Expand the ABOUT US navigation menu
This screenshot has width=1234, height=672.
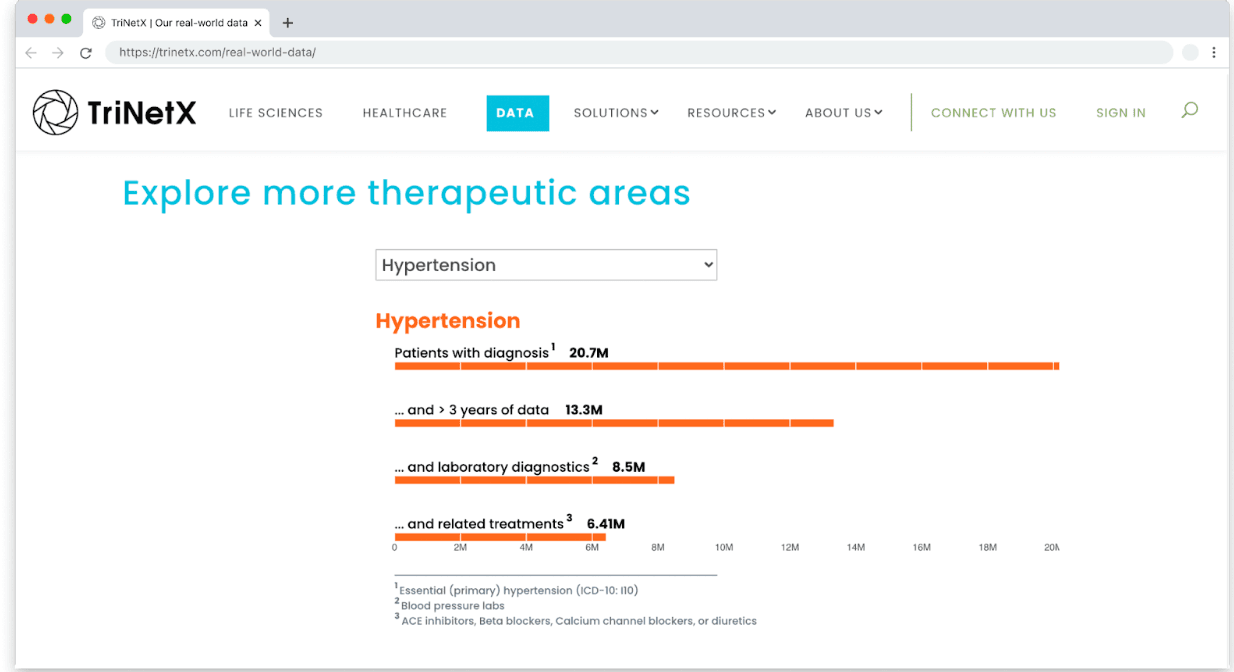pyautogui.click(x=843, y=112)
